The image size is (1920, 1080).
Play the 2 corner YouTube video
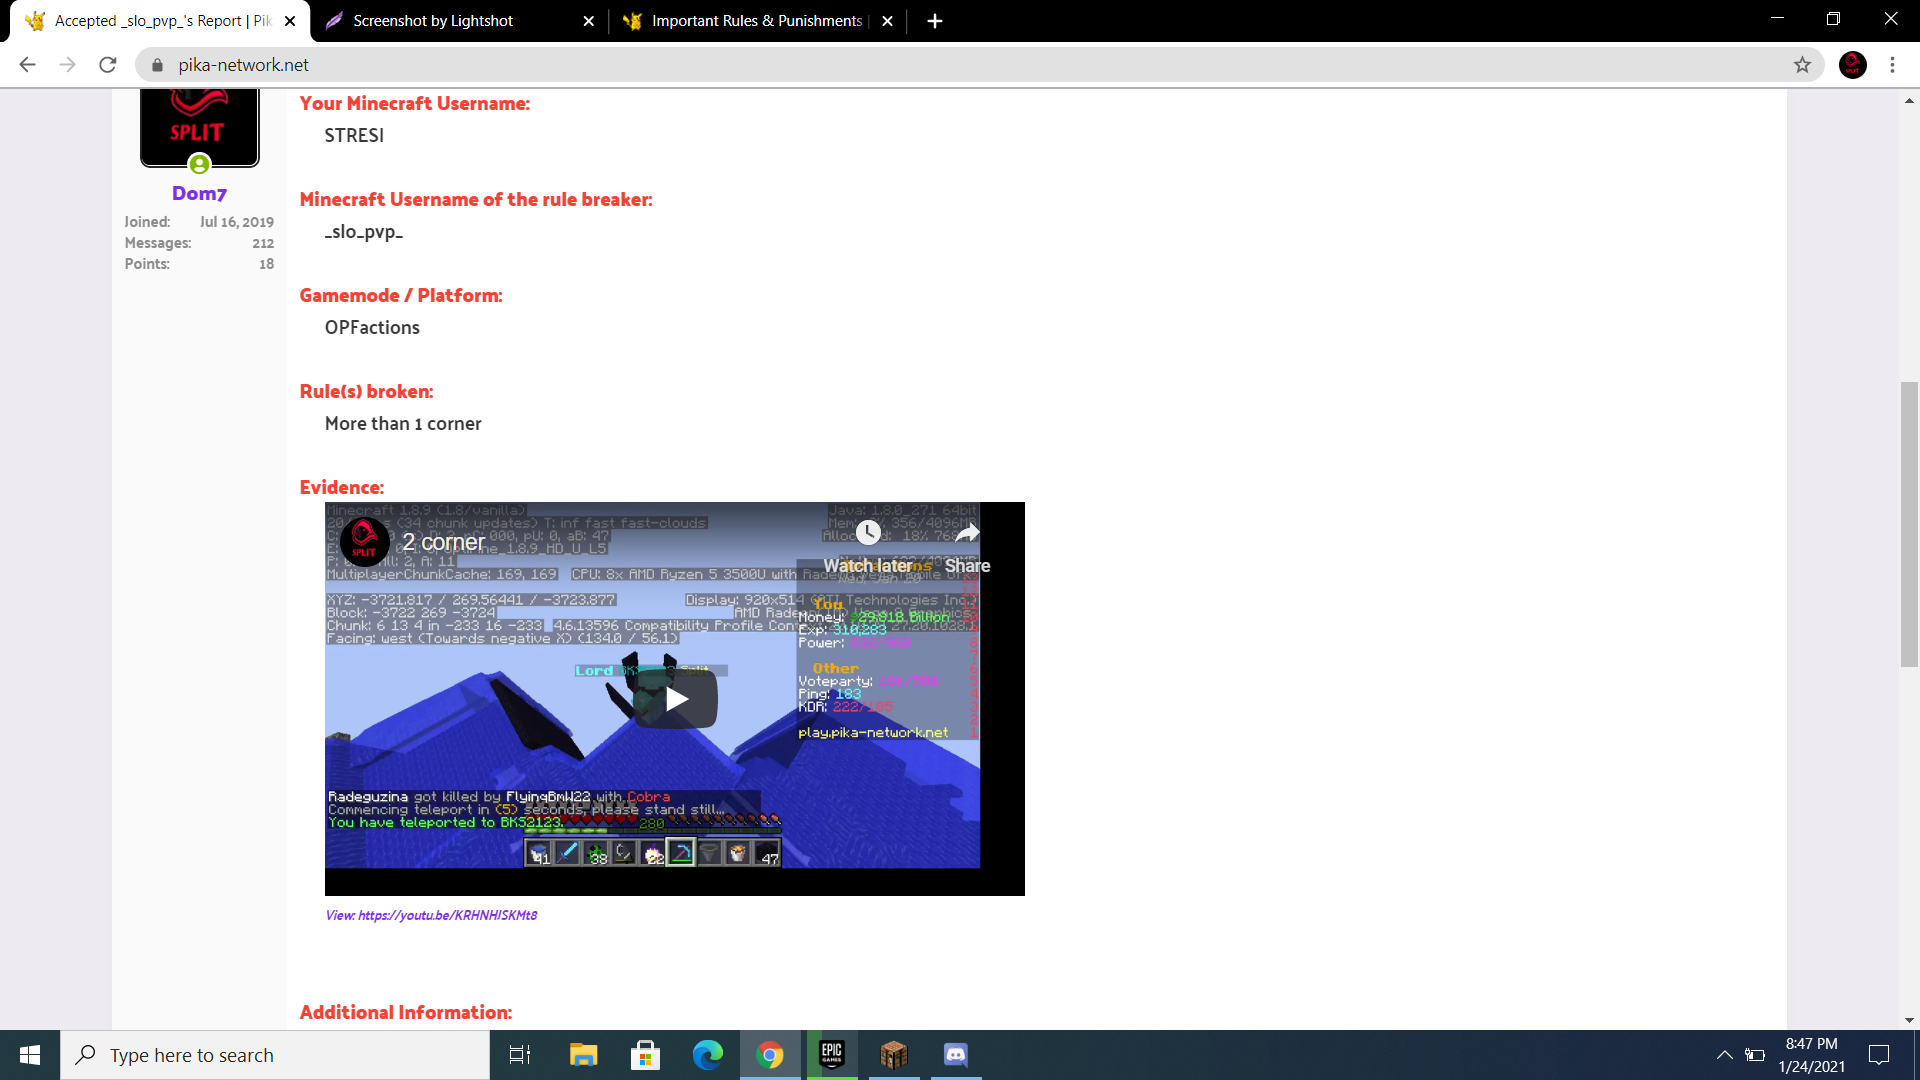pyautogui.click(x=676, y=699)
